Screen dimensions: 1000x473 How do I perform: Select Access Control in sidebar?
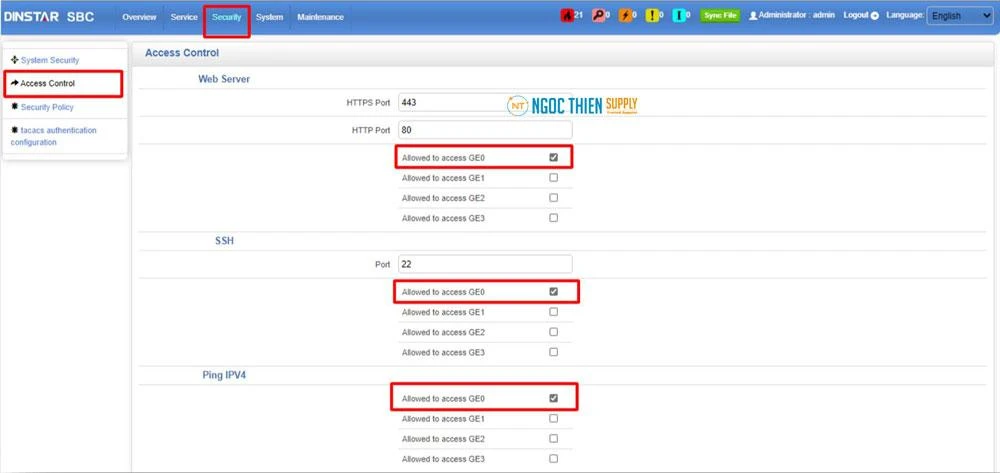click(48, 84)
